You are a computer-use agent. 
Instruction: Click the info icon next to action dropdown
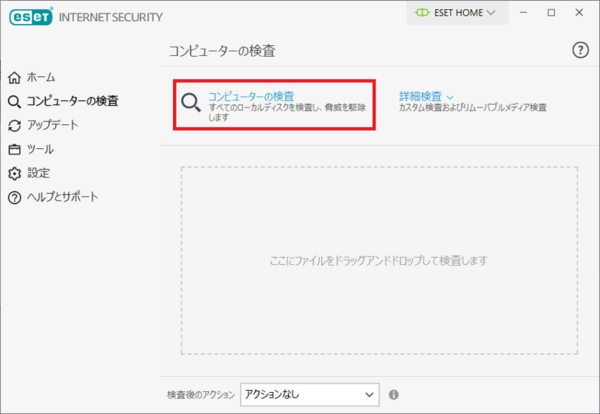[x=393, y=394]
